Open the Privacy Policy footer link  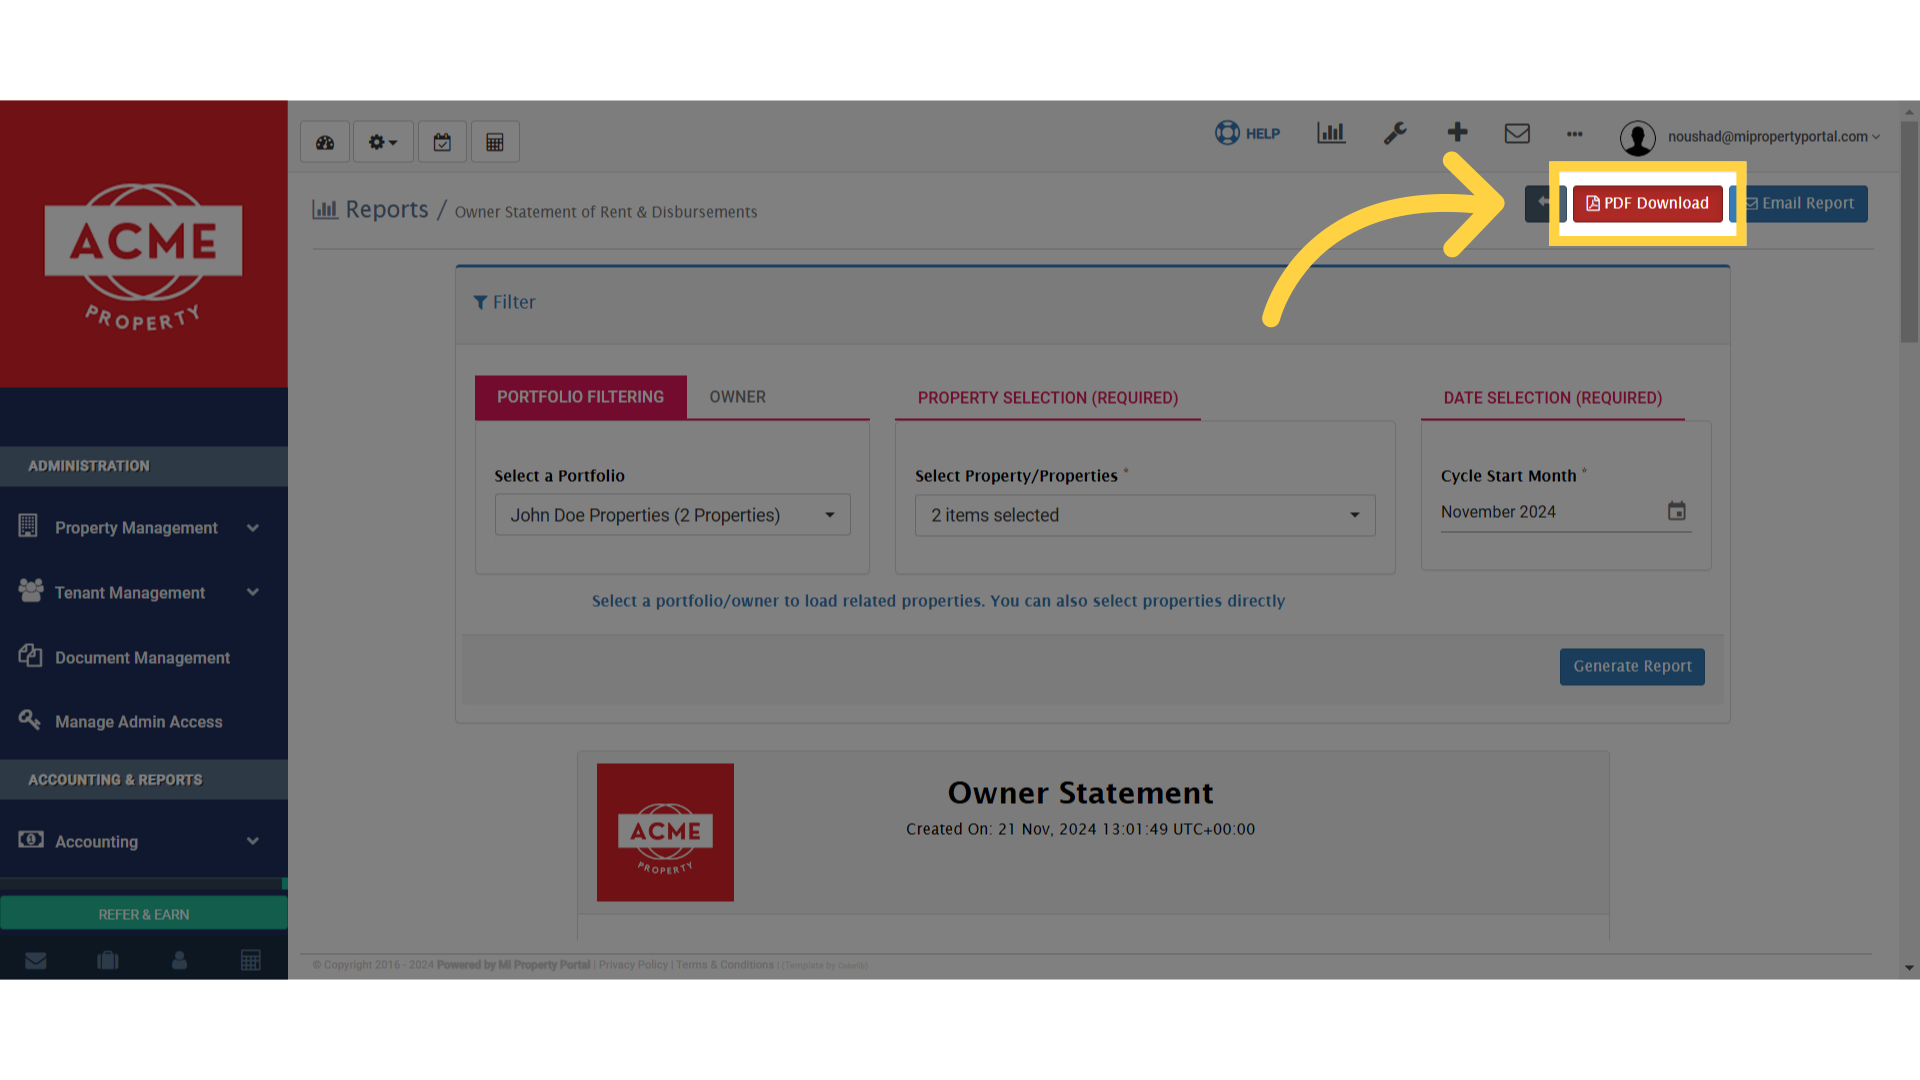[633, 965]
